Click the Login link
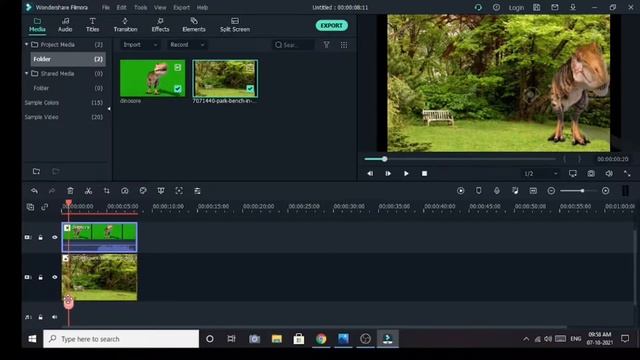Image resolution: width=640 pixels, height=360 pixels. [x=516, y=8]
